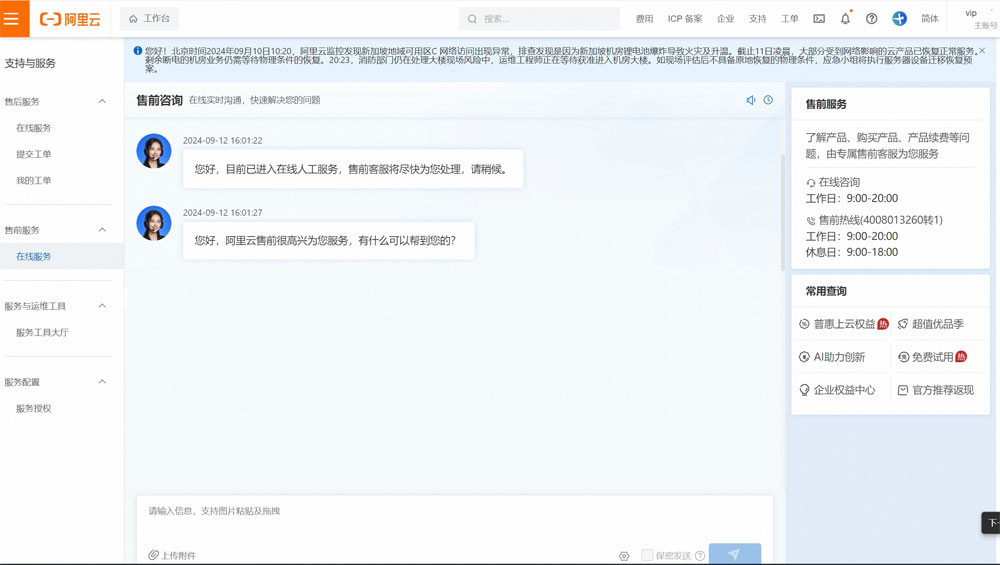Open the notifications bell

(x=845, y=18)
